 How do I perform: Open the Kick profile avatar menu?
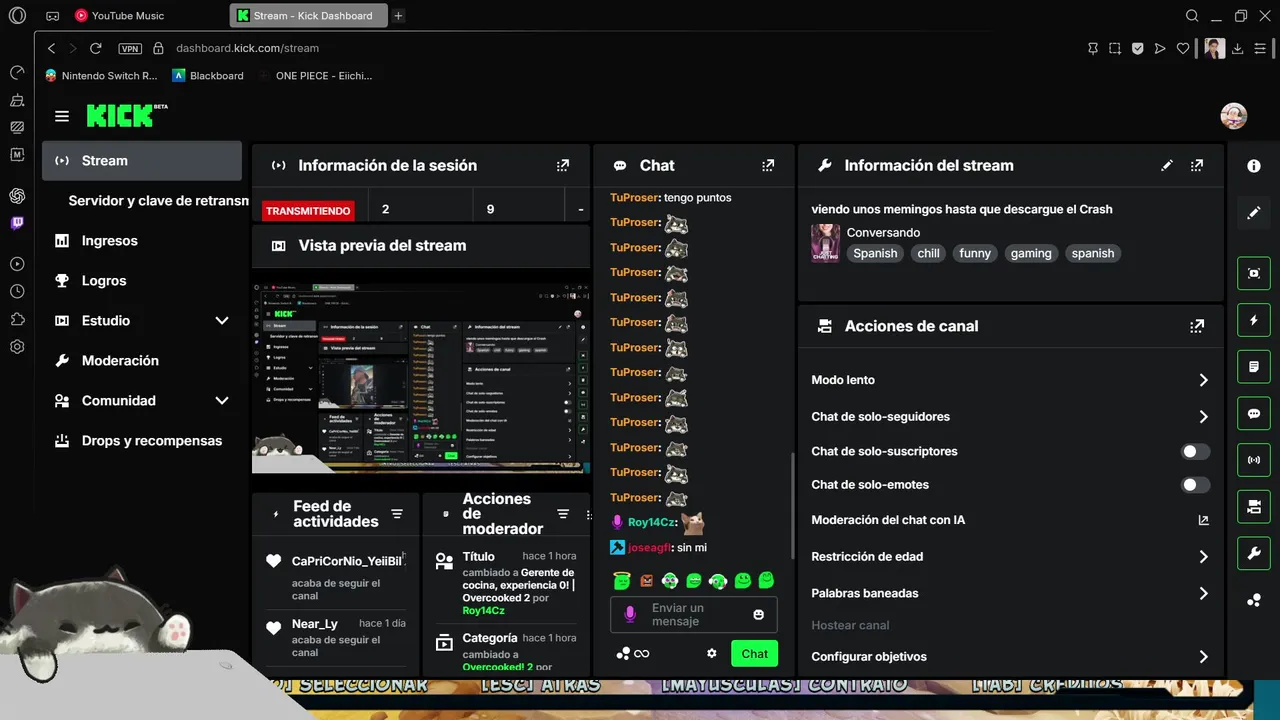pyautogui.click(x=1234, y=116)
